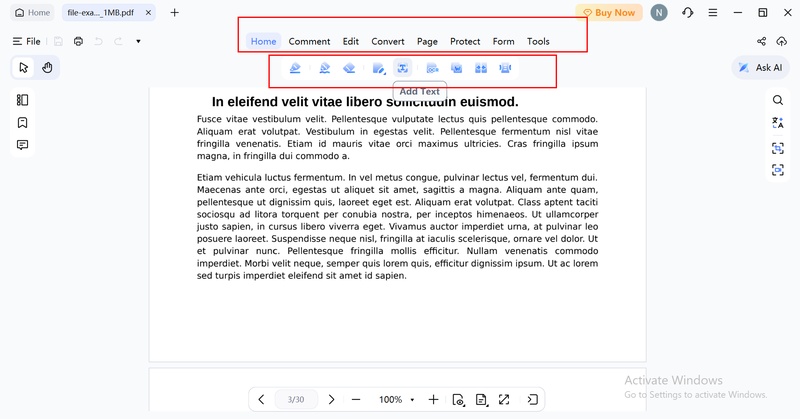Switch to the Page tab
Image resolution: width=800 pixels, height=419 pixels.
point(427,41)
